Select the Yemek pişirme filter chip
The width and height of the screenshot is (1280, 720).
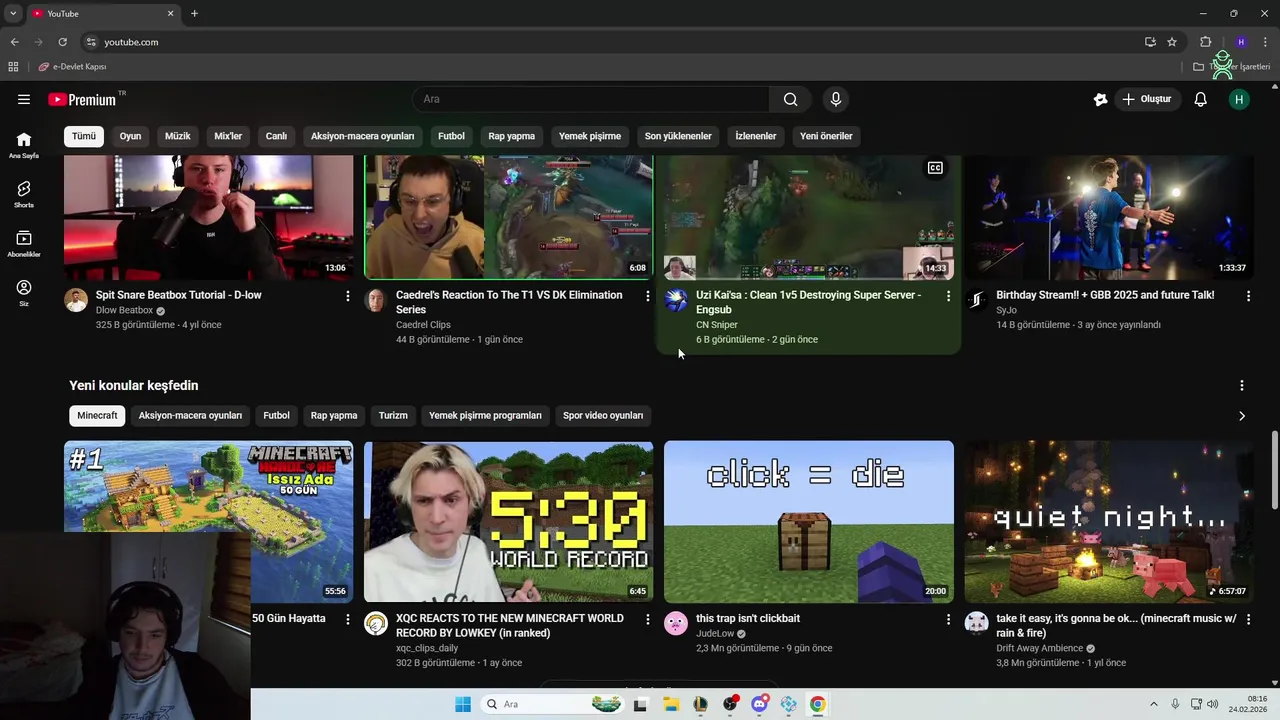[x=590, y=136]
